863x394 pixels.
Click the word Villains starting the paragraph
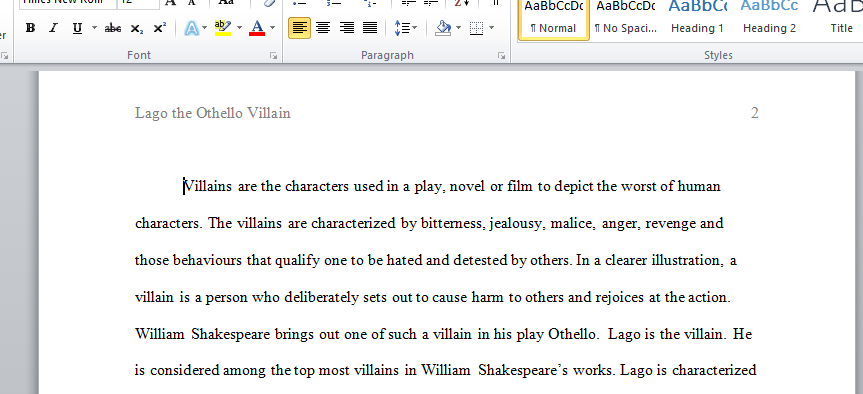pyautogui.click(x=207, y=187)
